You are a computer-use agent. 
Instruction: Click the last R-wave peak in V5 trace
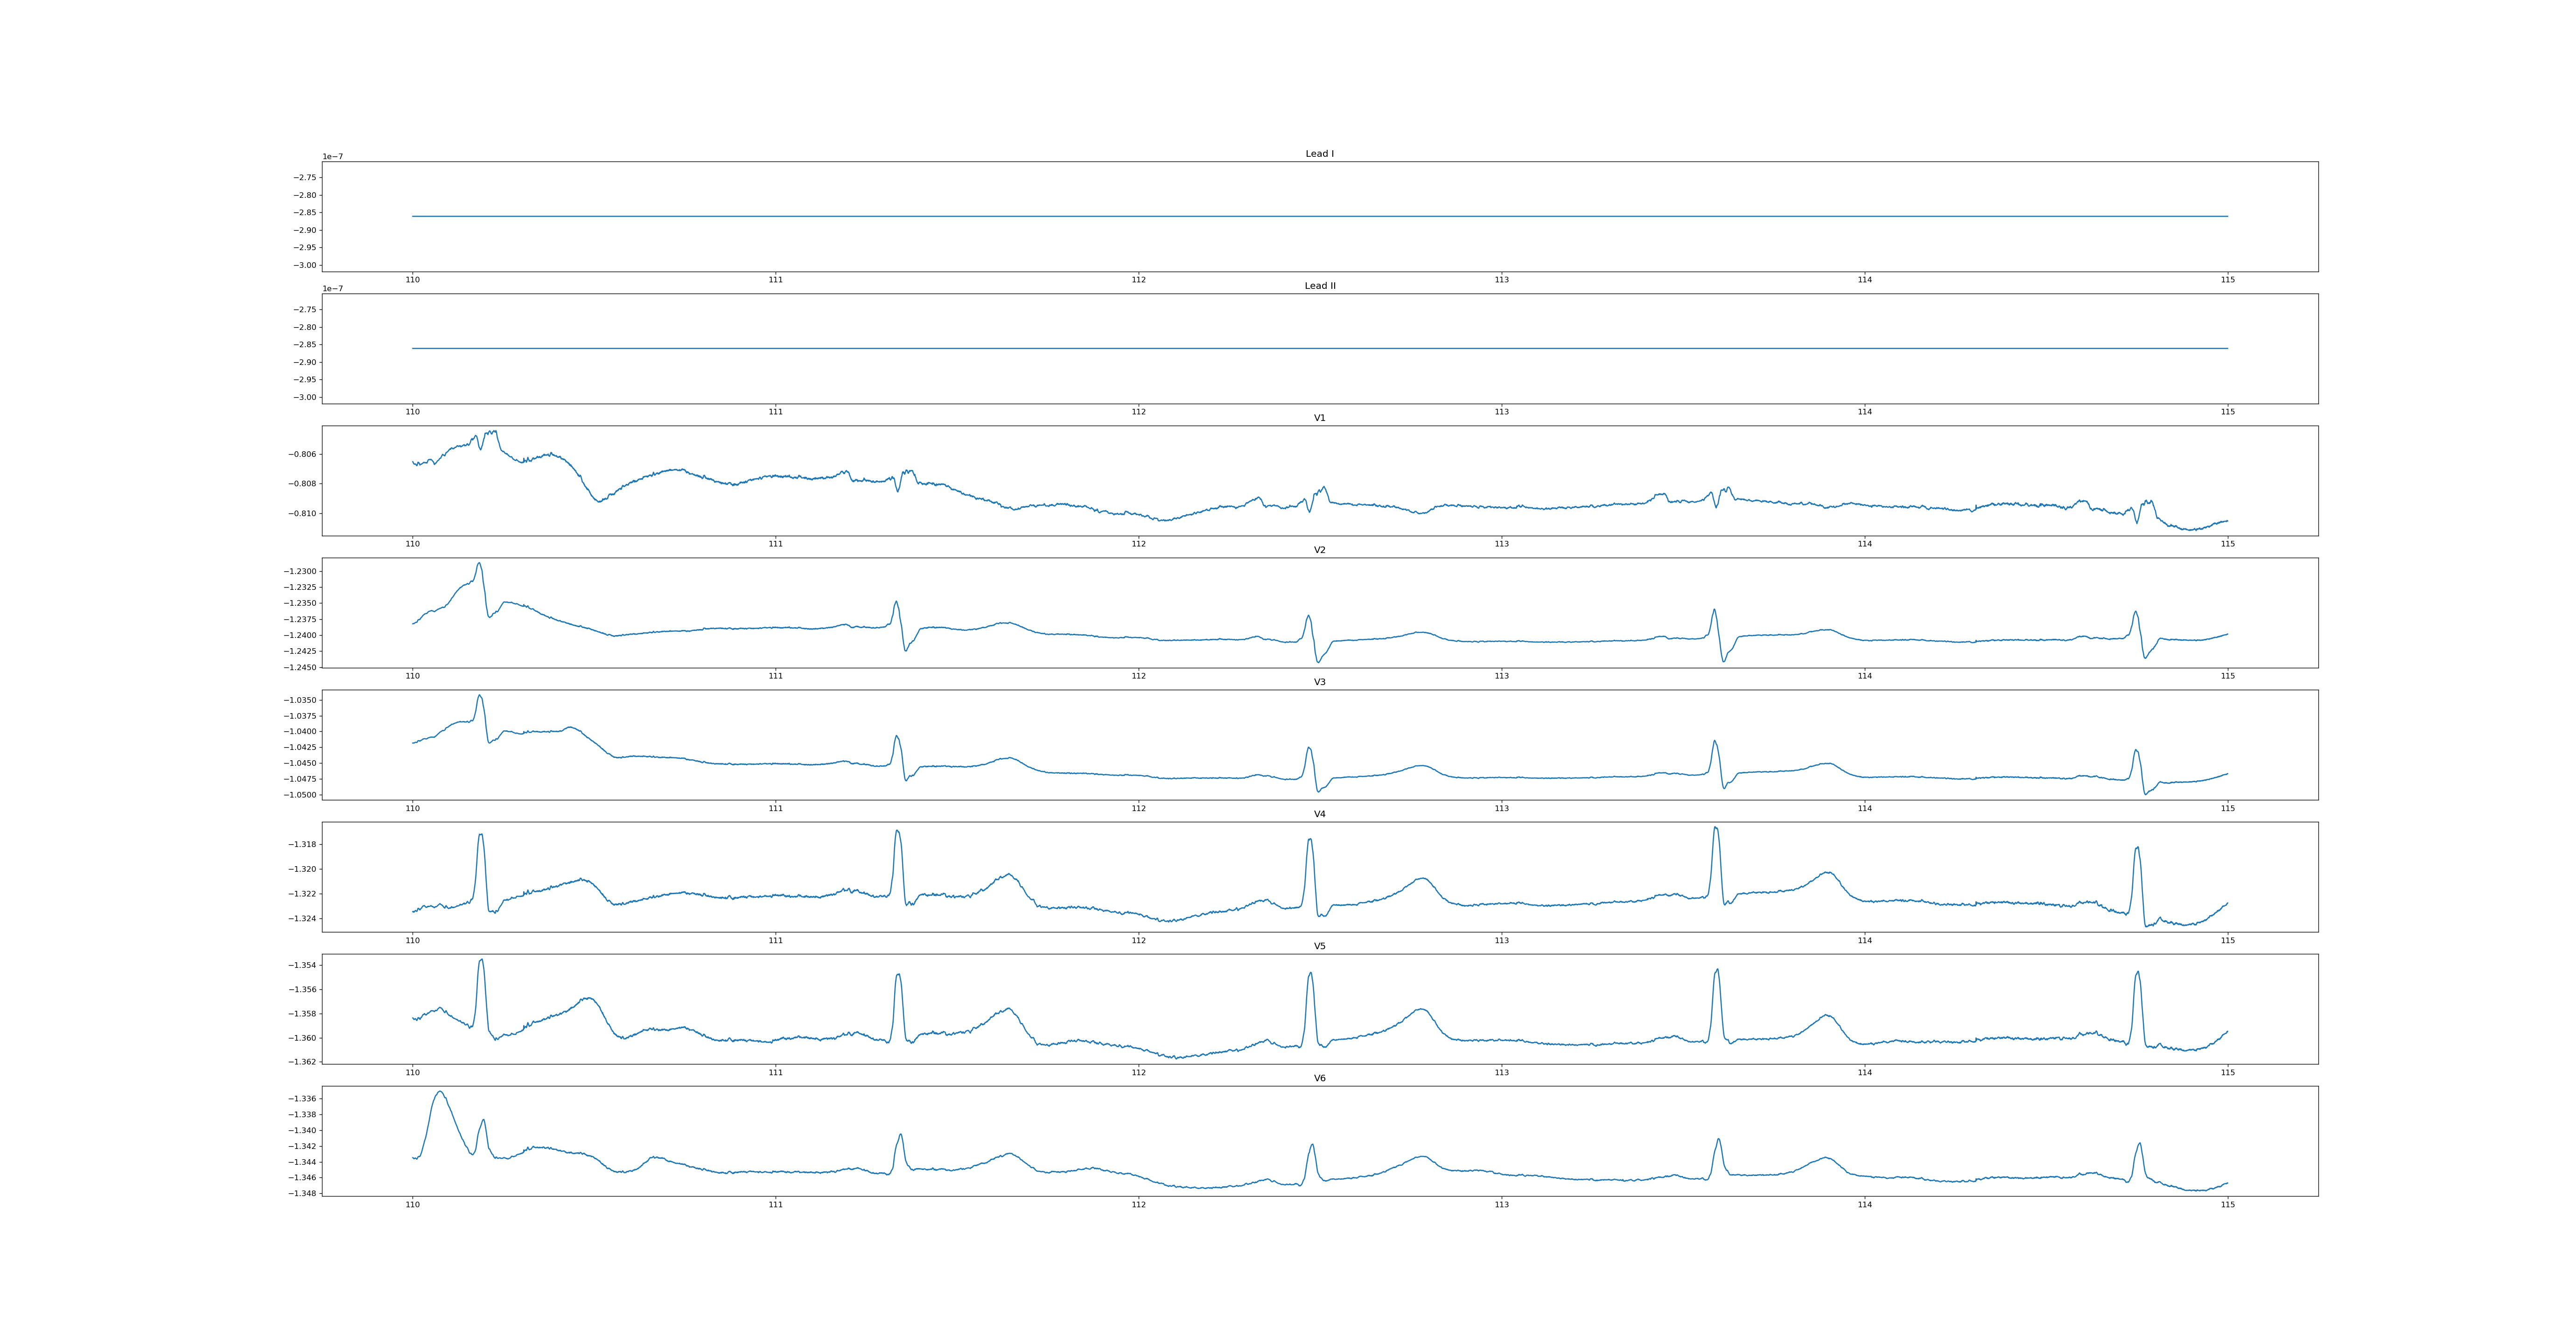2137,973
